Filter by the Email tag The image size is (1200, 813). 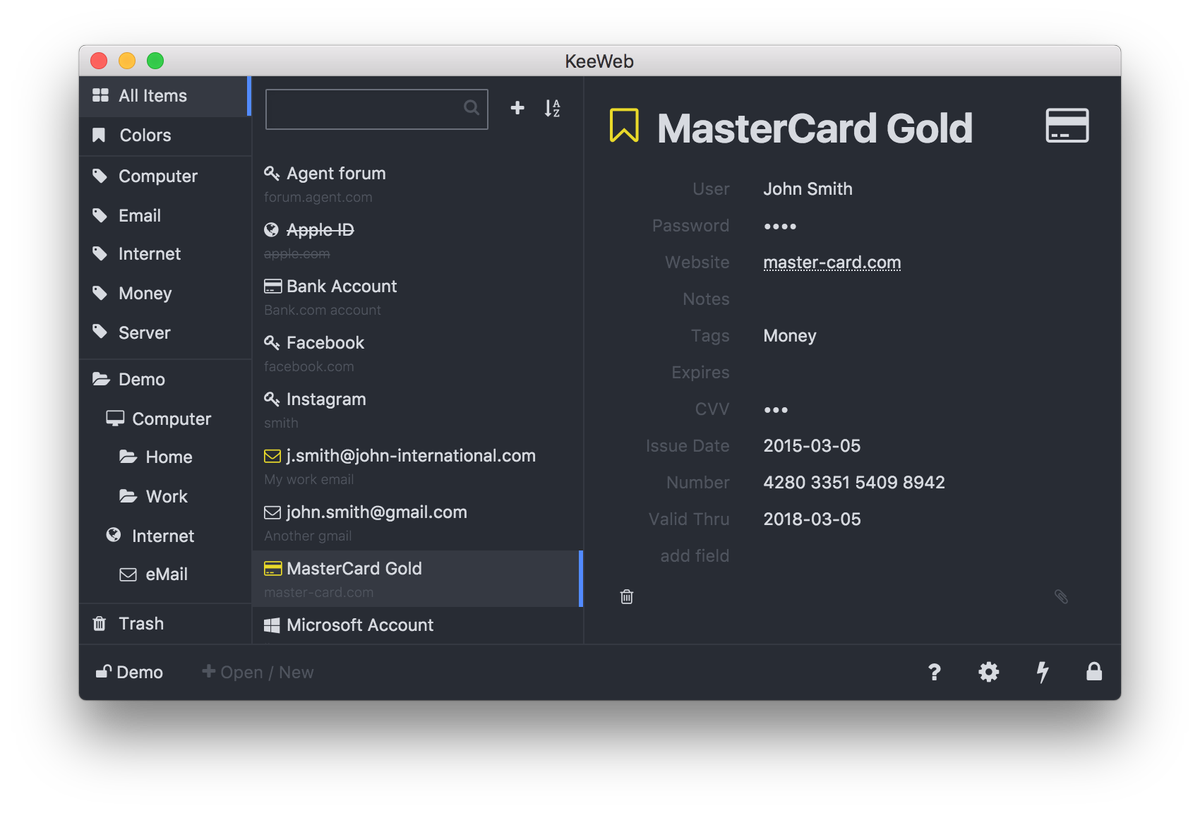pyautogui.click(x=165, y=215)
